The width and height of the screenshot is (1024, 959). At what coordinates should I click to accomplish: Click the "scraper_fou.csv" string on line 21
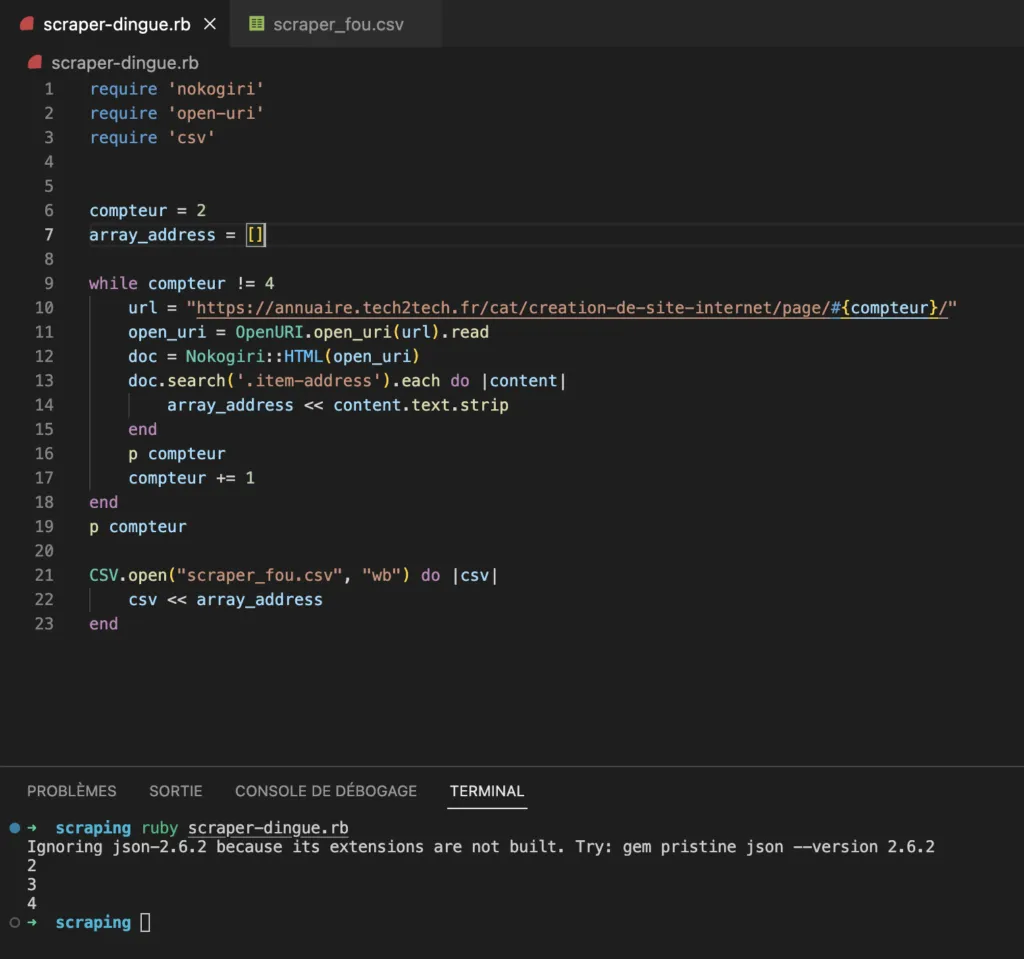(x=259, y=575)
